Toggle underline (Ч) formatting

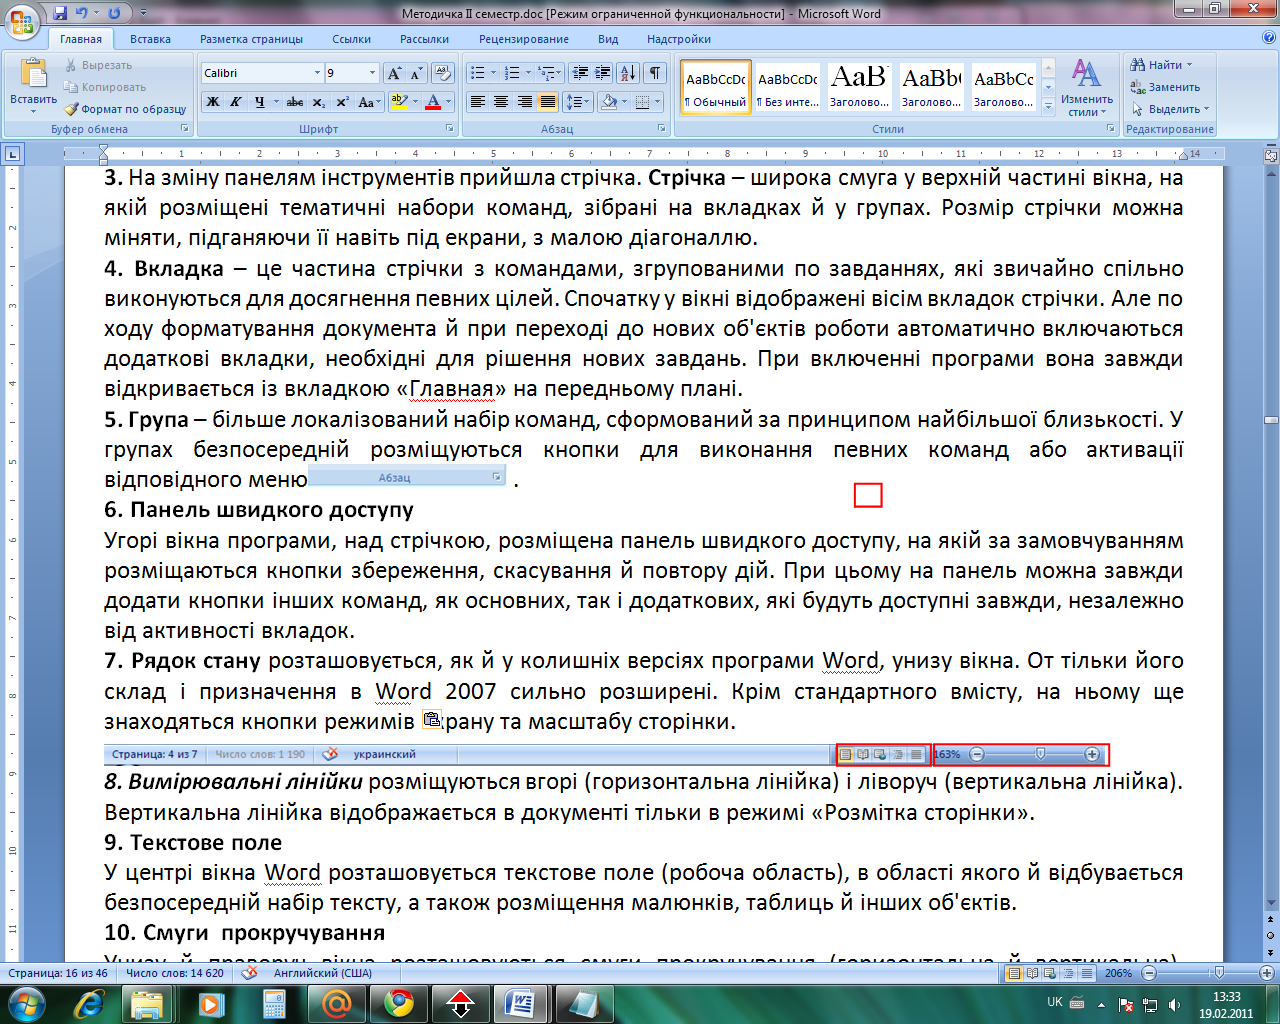pyautogui.click(x=259, y=102)
